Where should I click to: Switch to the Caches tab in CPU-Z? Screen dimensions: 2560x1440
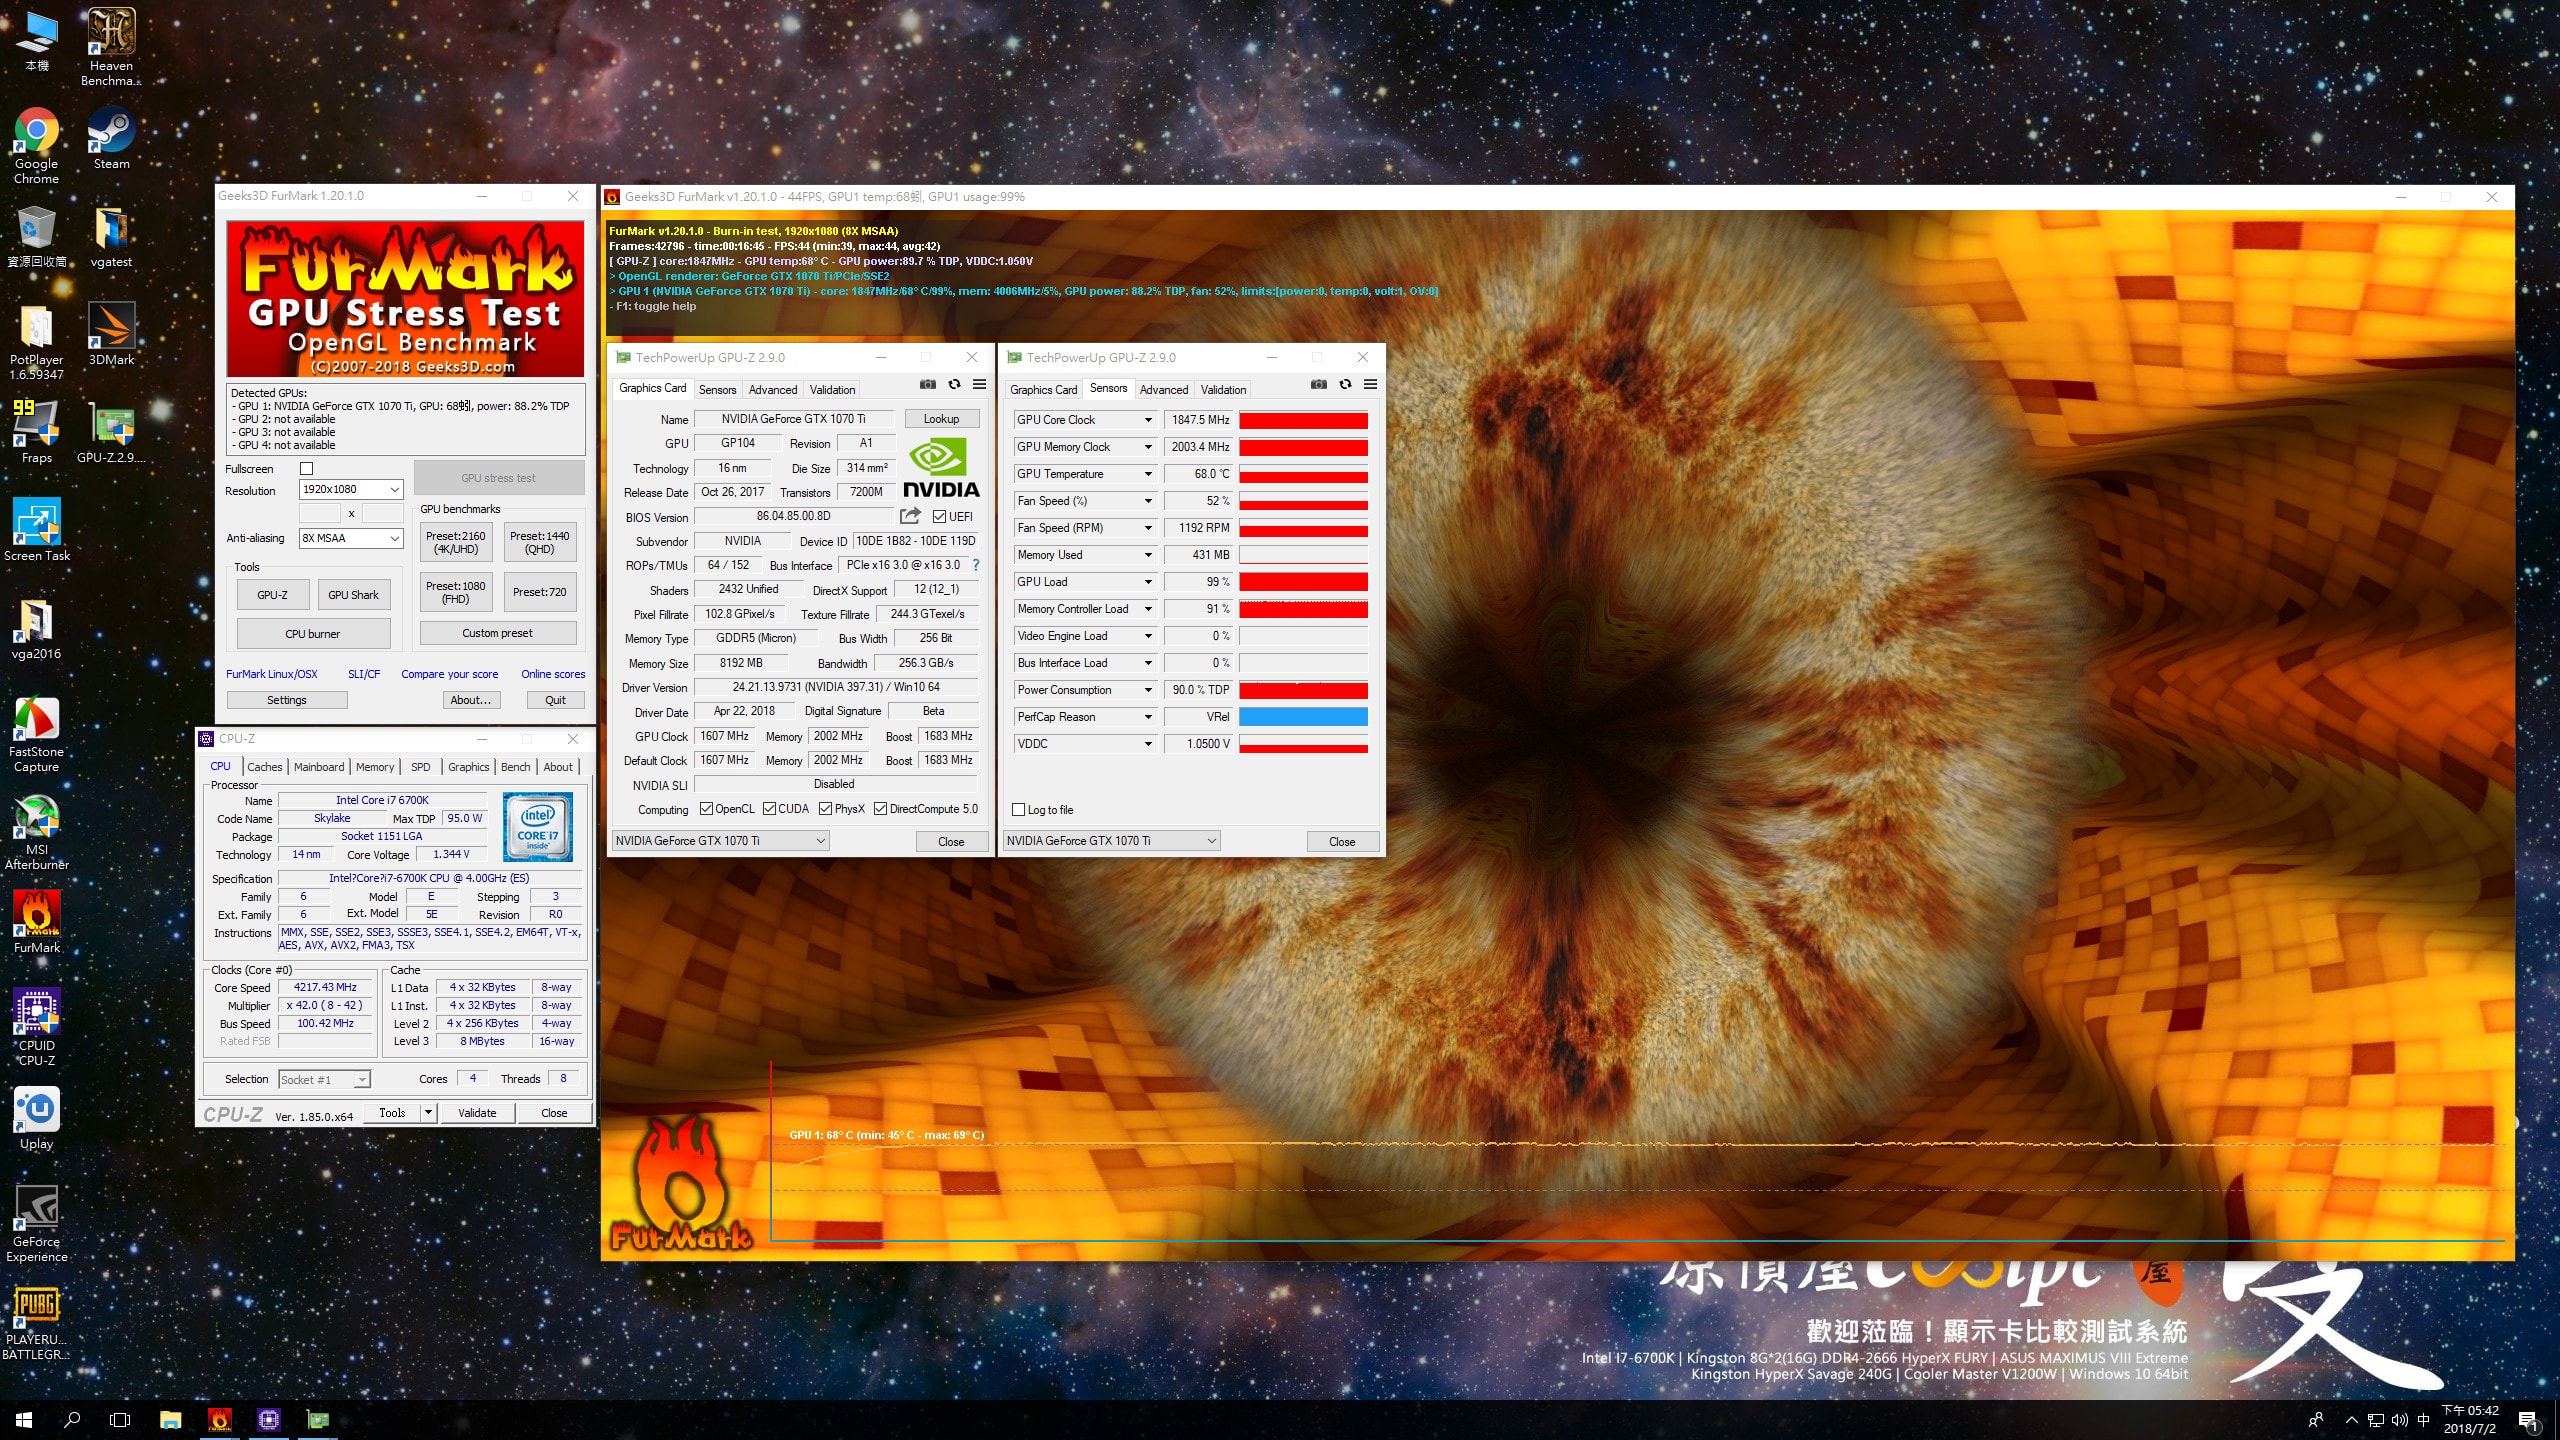tap(265, 767)
